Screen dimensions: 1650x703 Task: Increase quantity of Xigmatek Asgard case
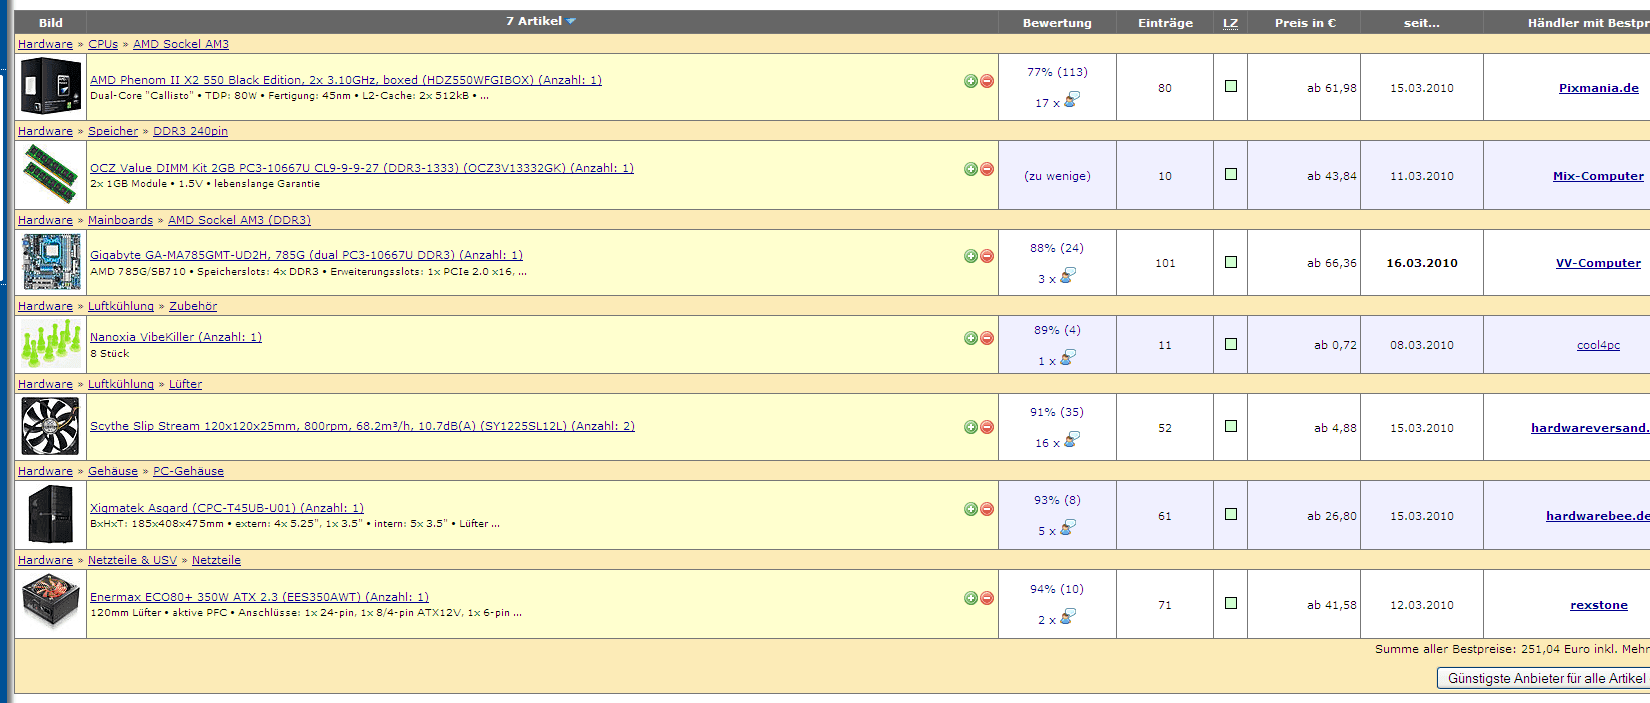click(x=970, y=509)
